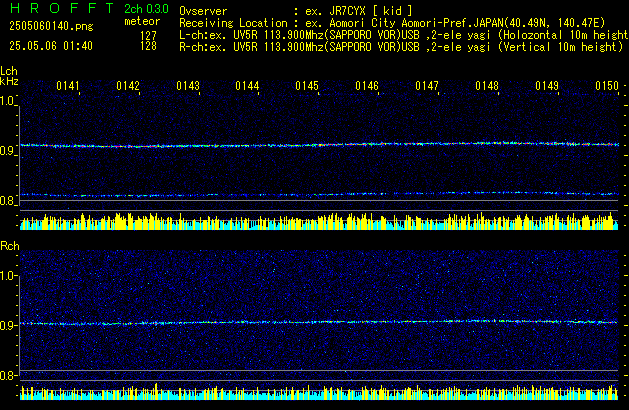
Task: Click the Receiving Location Aomori line
Action: coord(392,23)
